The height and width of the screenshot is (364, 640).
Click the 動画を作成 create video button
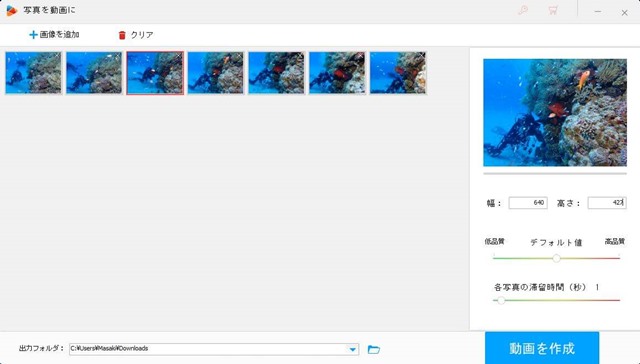click(x=542, y=348)
